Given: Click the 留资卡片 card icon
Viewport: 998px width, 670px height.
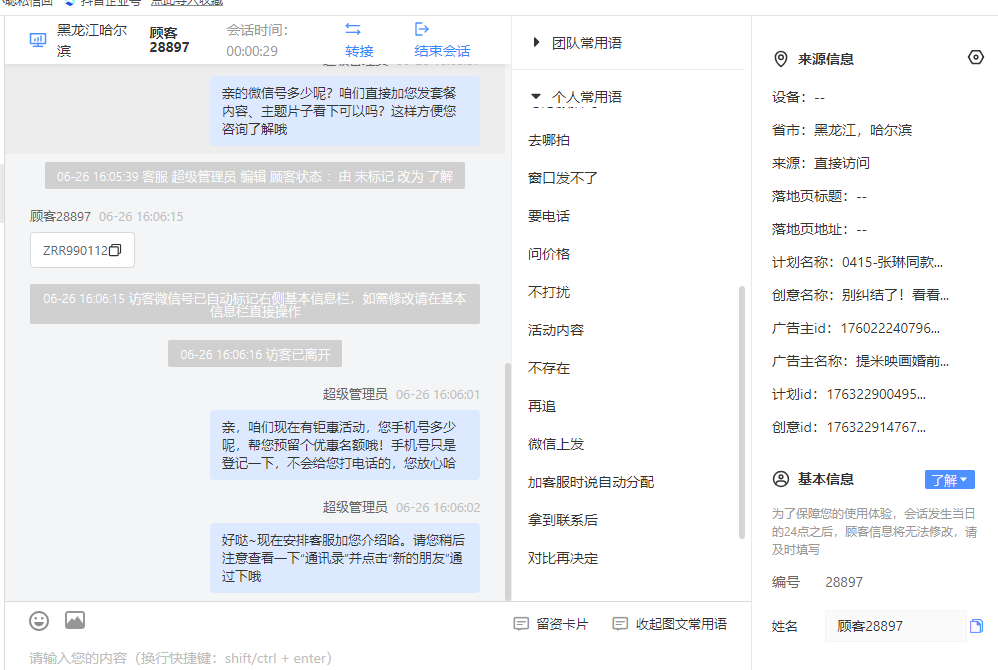Looking at the screenshot, I should point(521,624).
